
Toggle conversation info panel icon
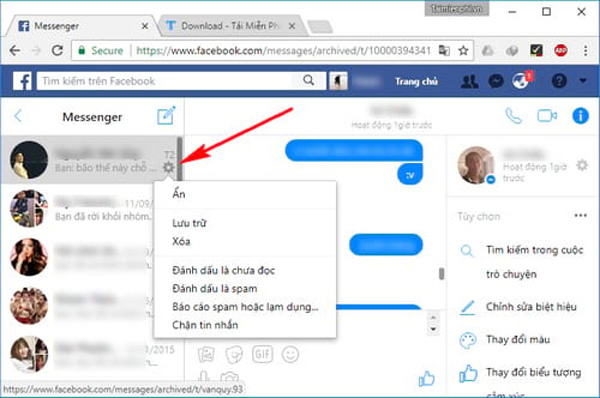[580, 116]
